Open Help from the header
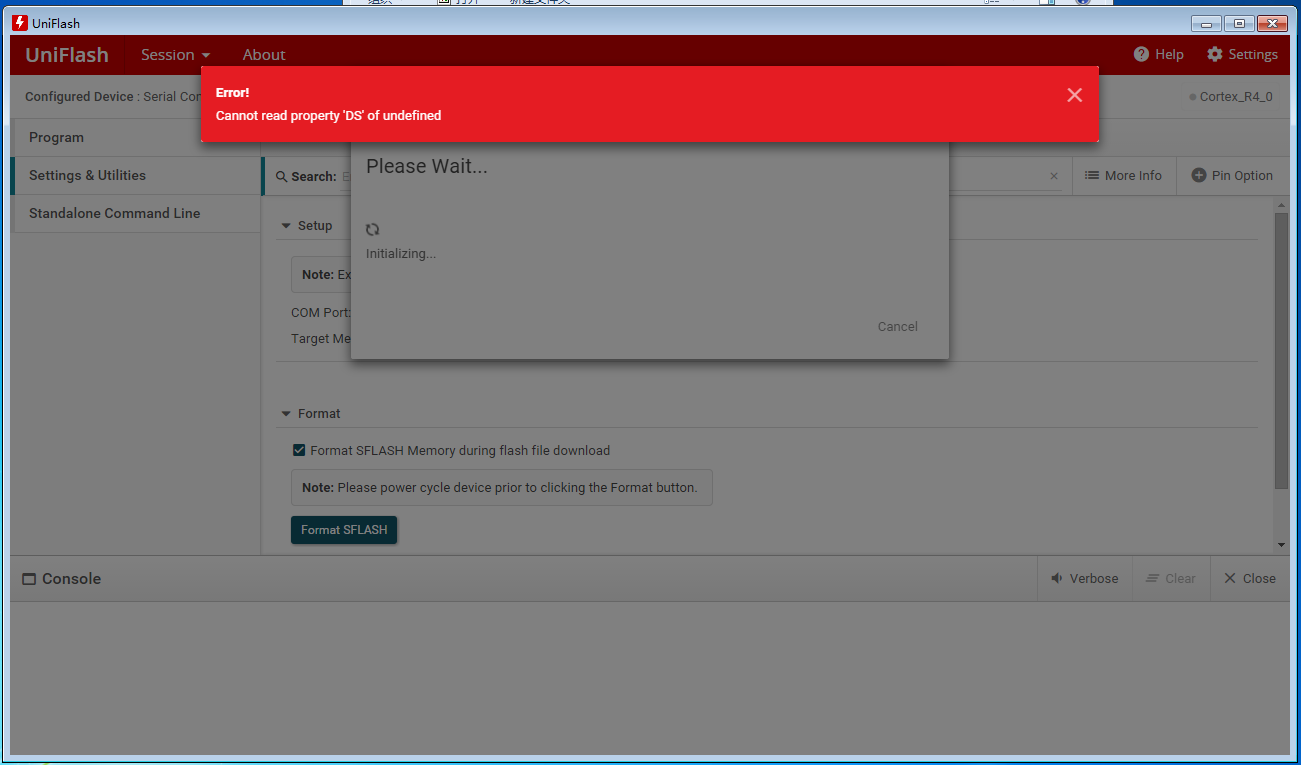The width and height of the screenshot is (1301, 765). pos(1158,55)
